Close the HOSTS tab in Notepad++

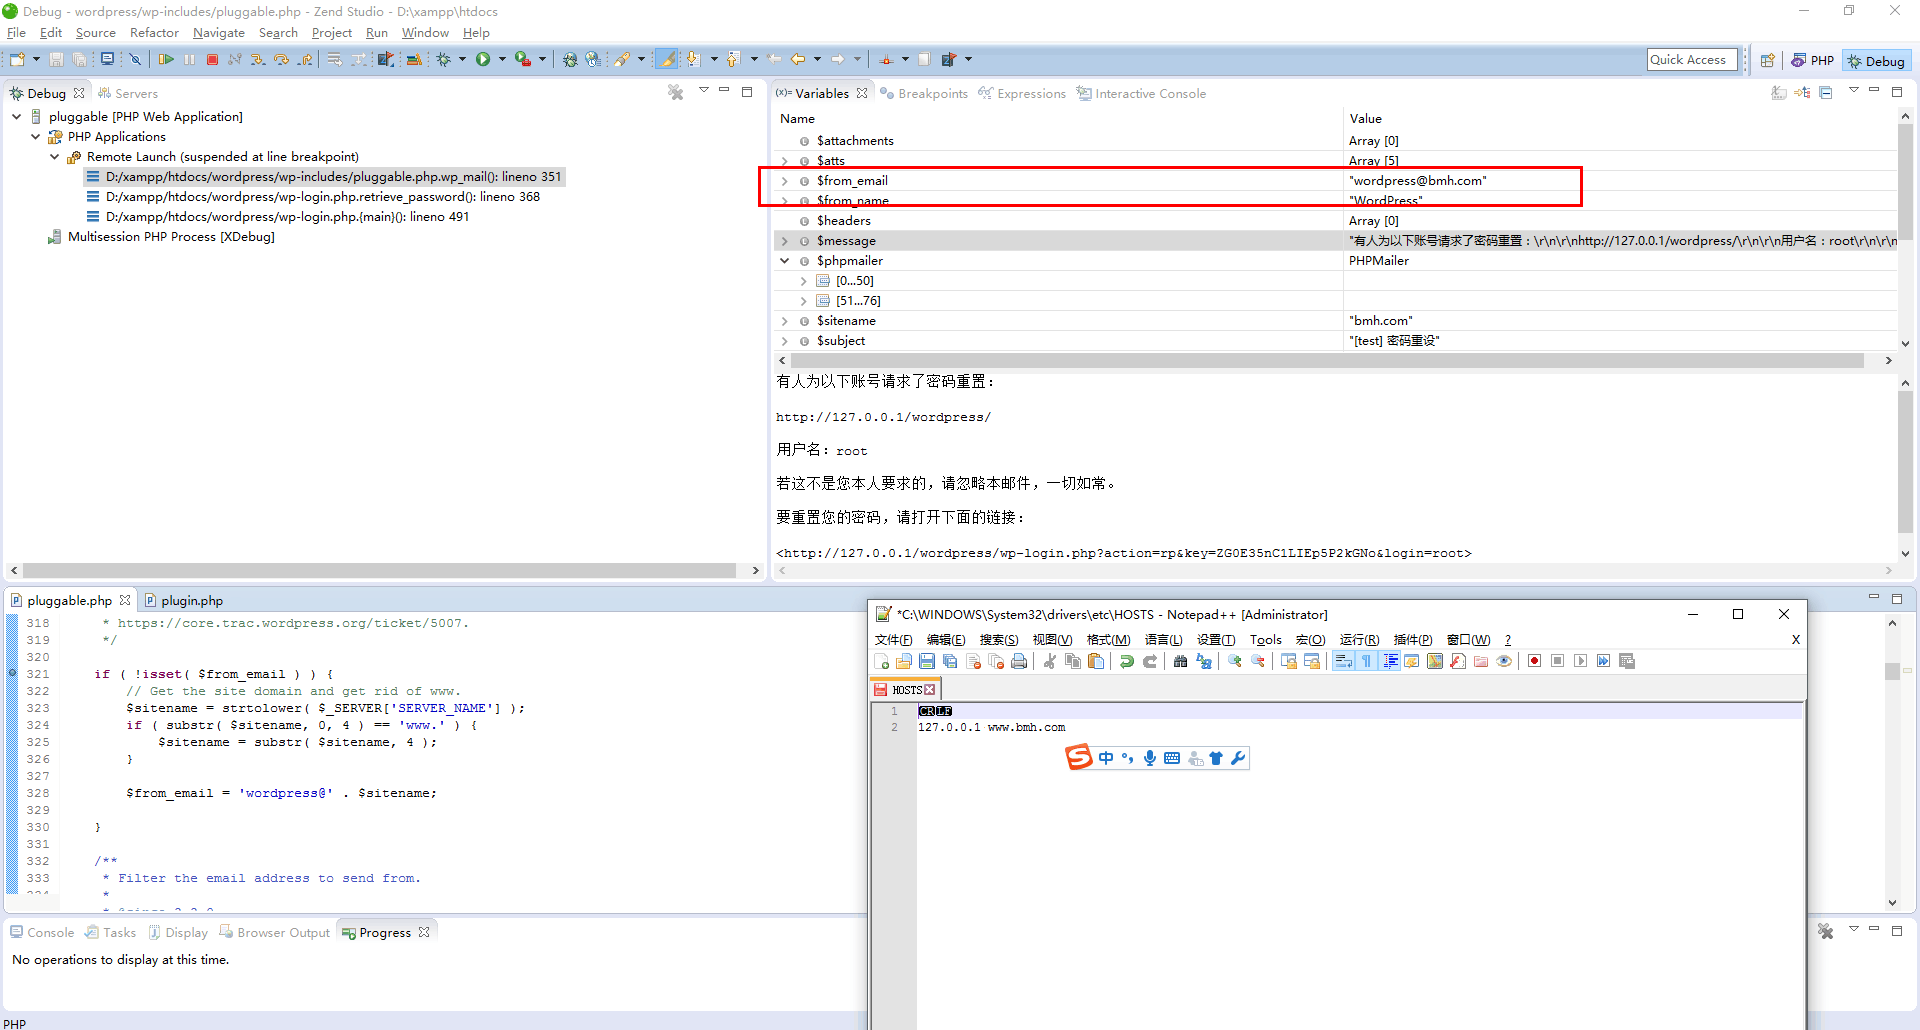[930, 690]
